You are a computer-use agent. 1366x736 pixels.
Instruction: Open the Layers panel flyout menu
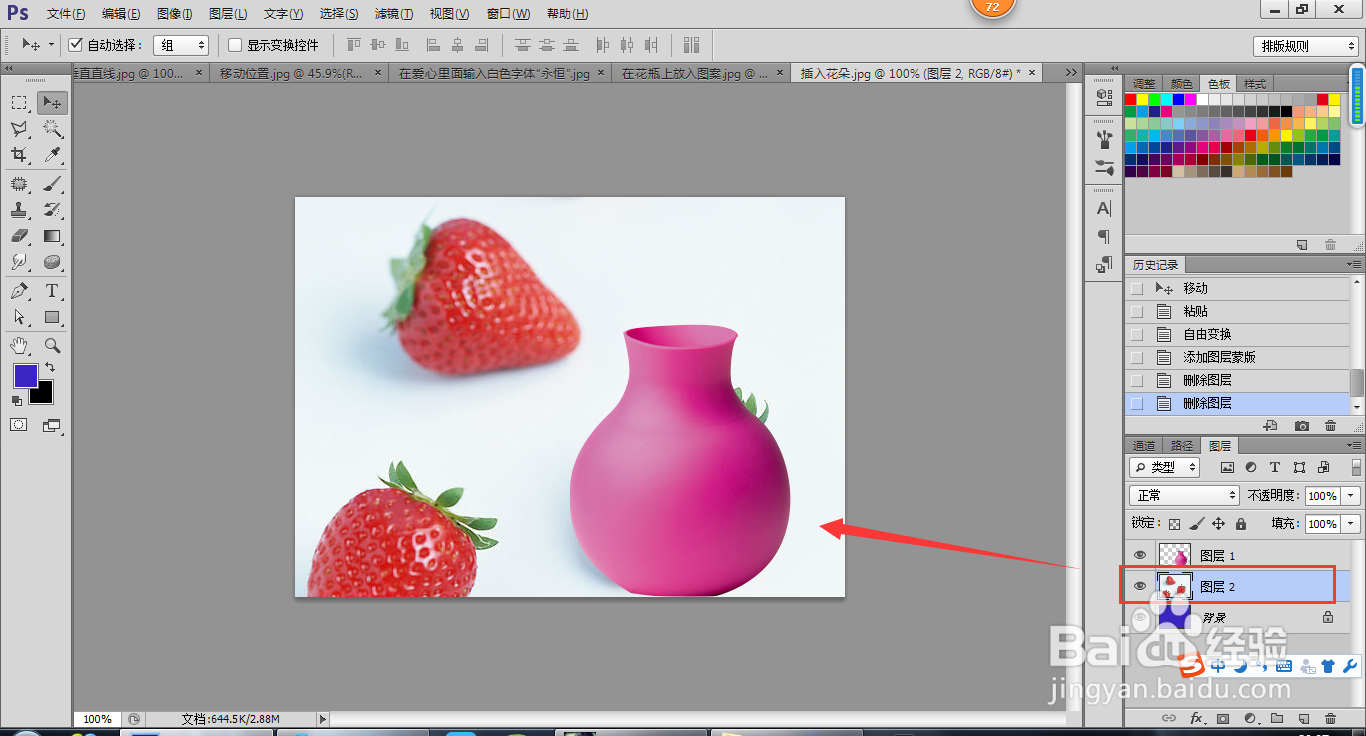(x=1354, y=446)
